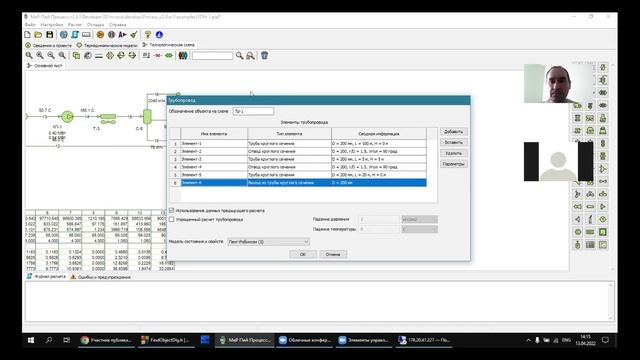This screenshot has height=360, width=640.
Task: Create a new project file from toolbar
Action: (x=27, y=35)
